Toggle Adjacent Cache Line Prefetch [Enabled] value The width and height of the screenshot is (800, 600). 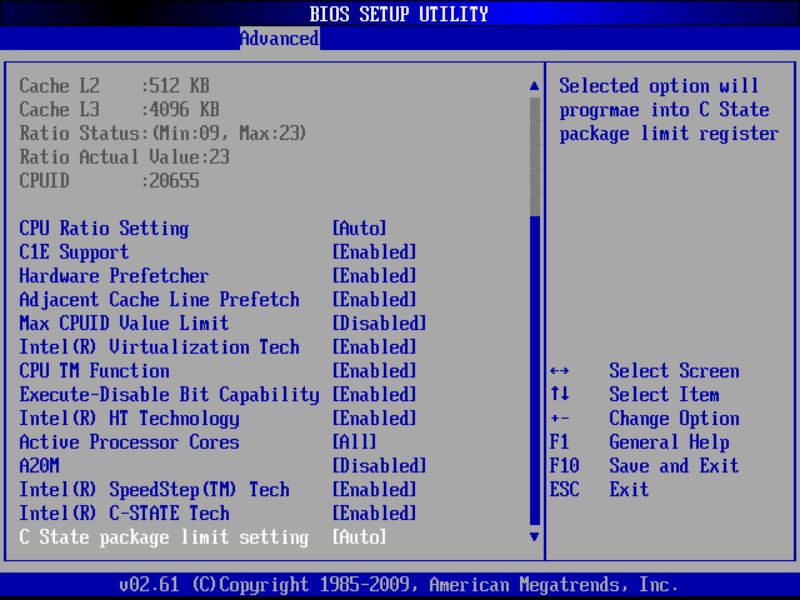pyautogui.click(x=374, y=299)
